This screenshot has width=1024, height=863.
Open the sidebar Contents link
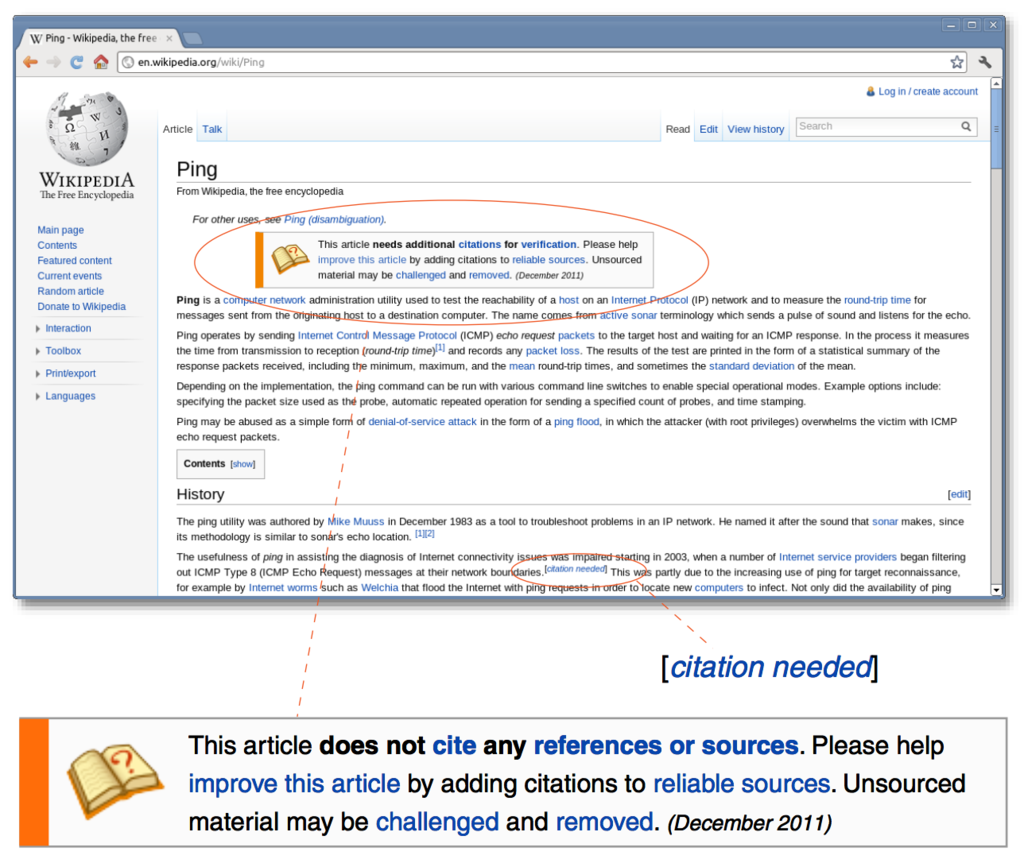click(57, 245)
